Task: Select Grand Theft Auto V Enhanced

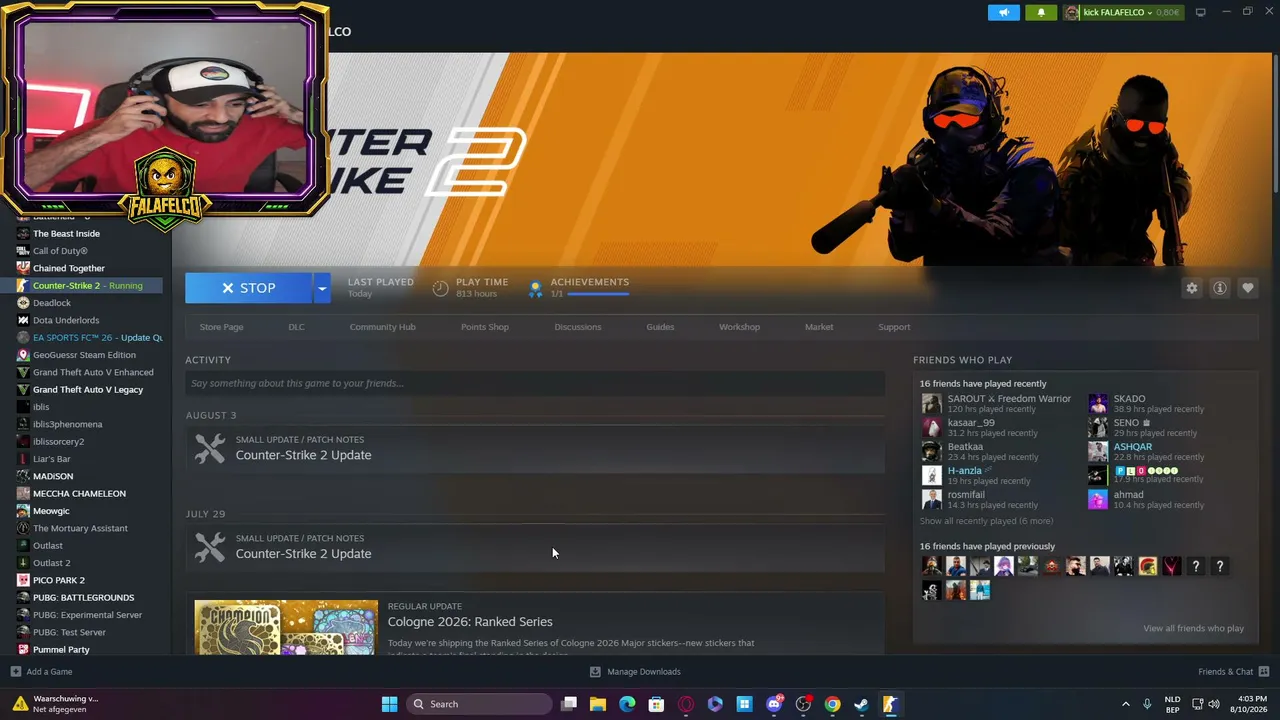Action: [93, 372]
